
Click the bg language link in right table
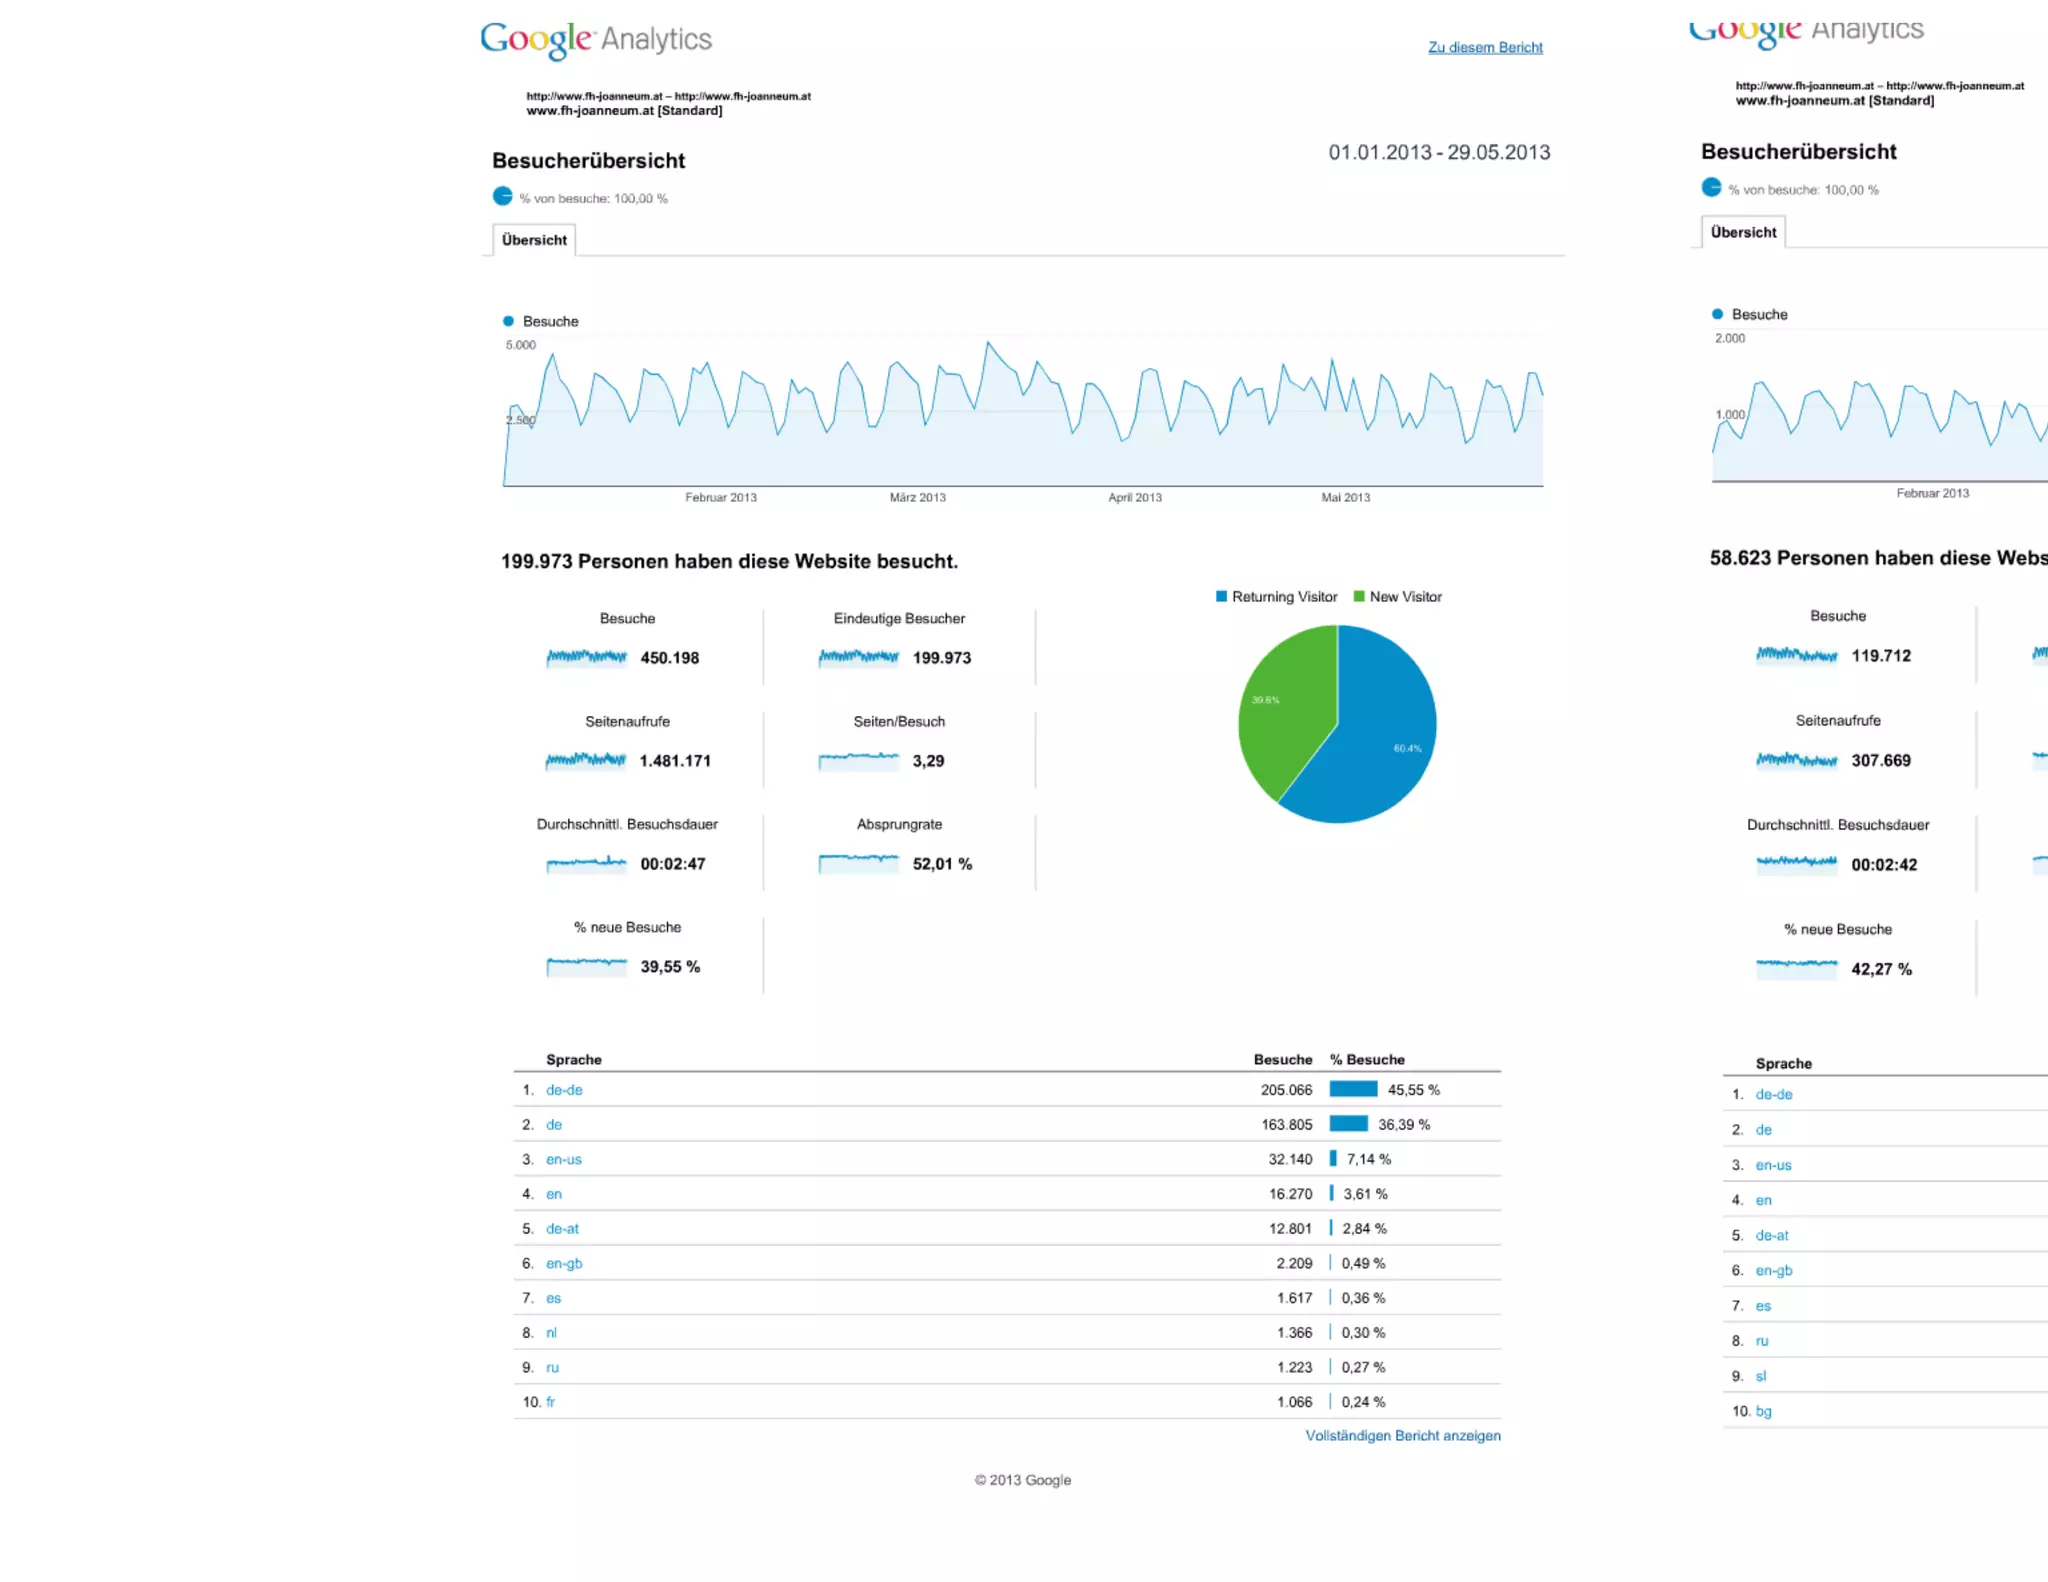(1763, 1411)
